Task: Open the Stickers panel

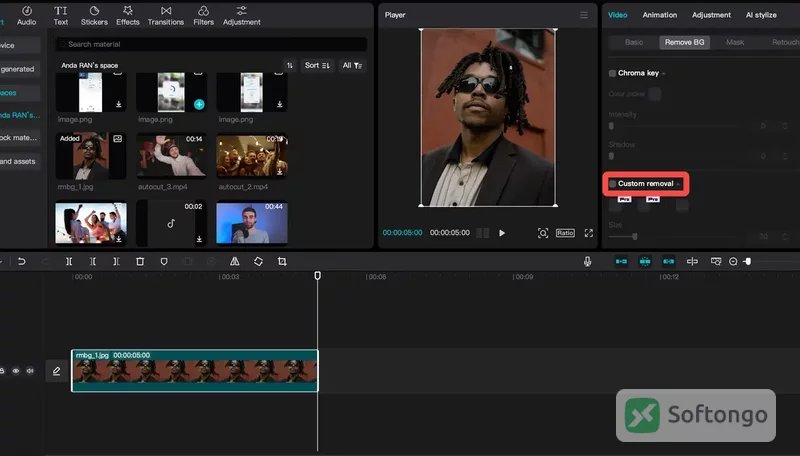Action: coord(94,15)
